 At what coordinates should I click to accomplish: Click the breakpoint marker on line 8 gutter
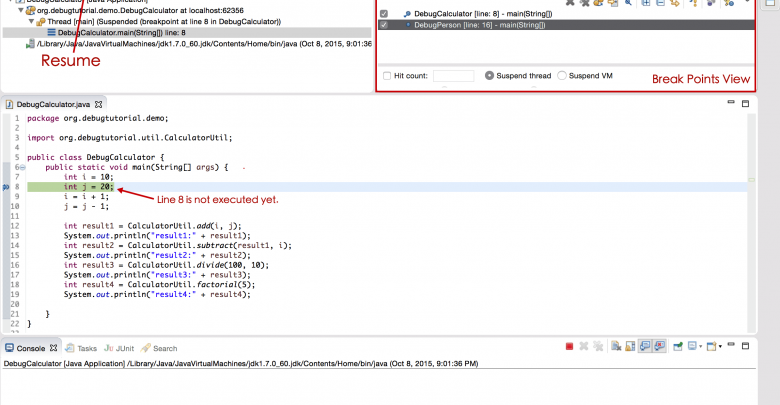pos(5,187)
